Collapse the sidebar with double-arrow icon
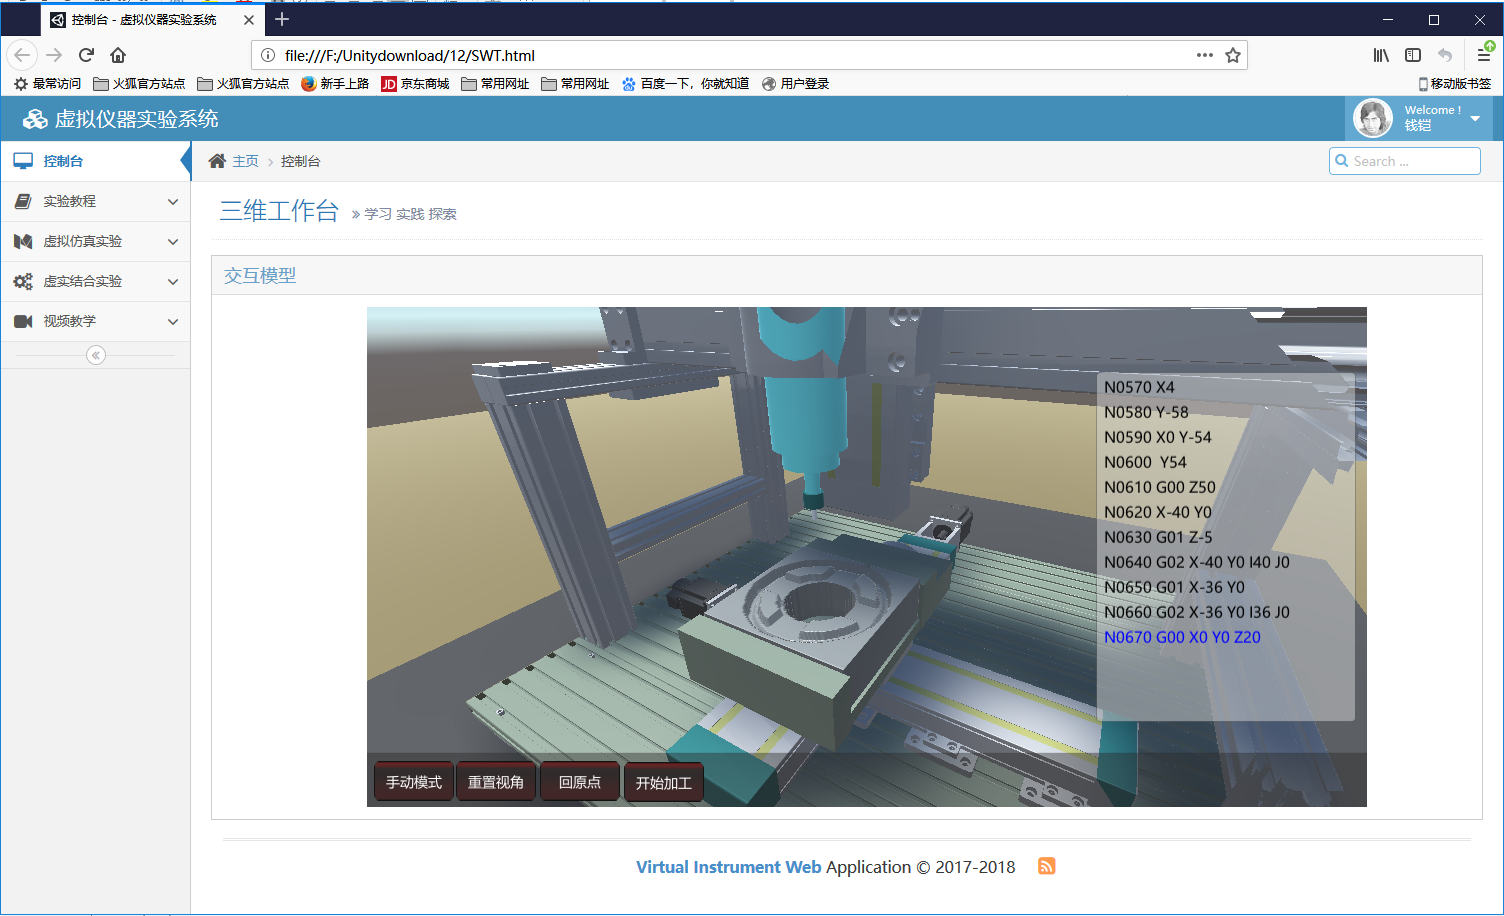Screen dimensions: 1504x916 pyautogui.click(x=96, y=355)
